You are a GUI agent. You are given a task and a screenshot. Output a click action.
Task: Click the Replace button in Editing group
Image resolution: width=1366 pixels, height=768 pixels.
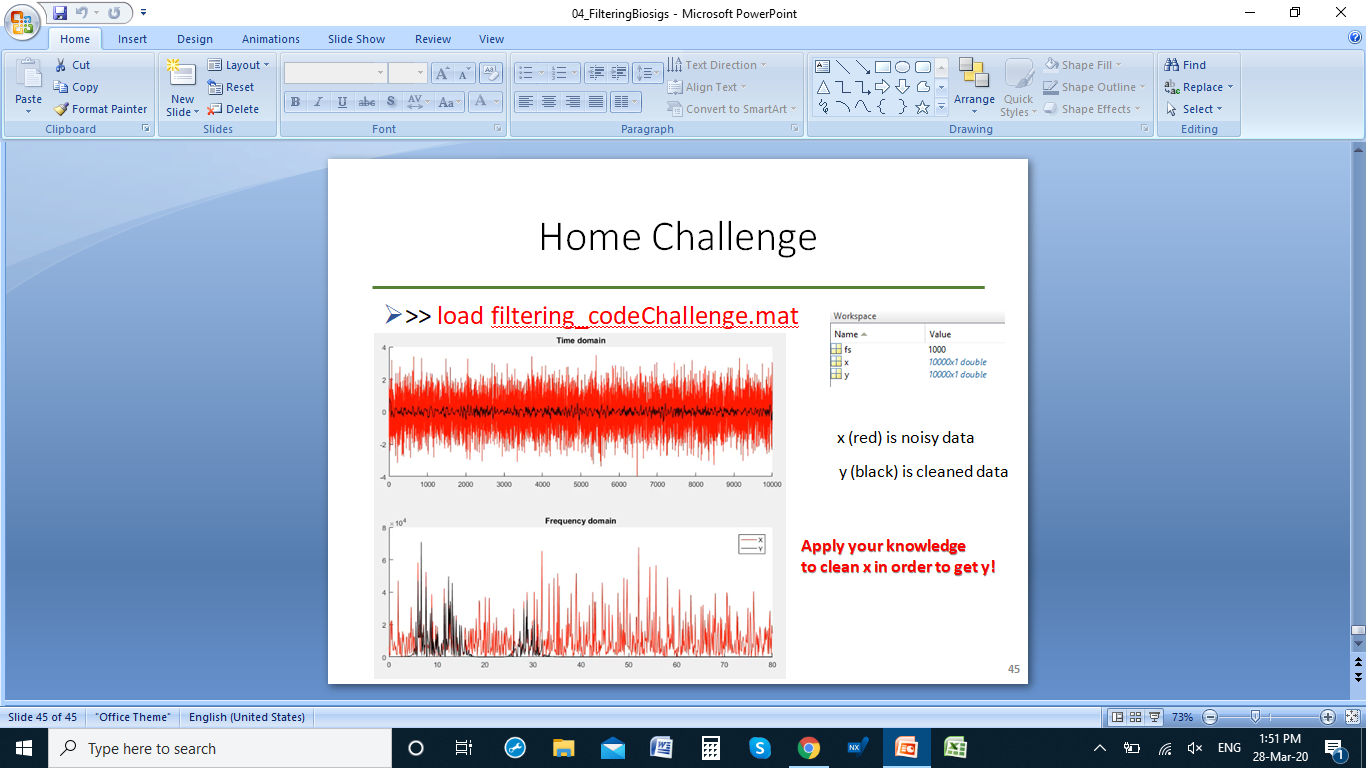1198,87
